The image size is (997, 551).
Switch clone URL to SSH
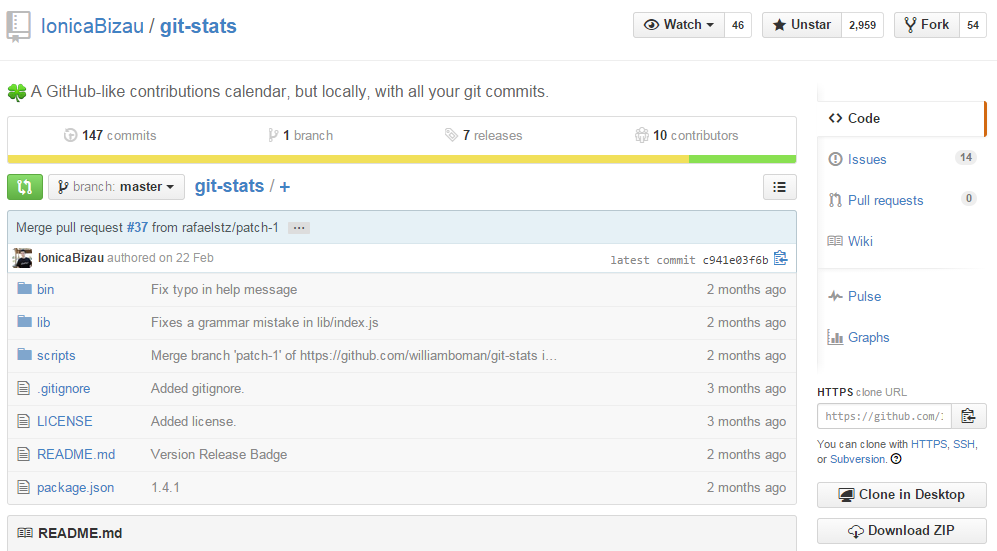tap(963, 444)
